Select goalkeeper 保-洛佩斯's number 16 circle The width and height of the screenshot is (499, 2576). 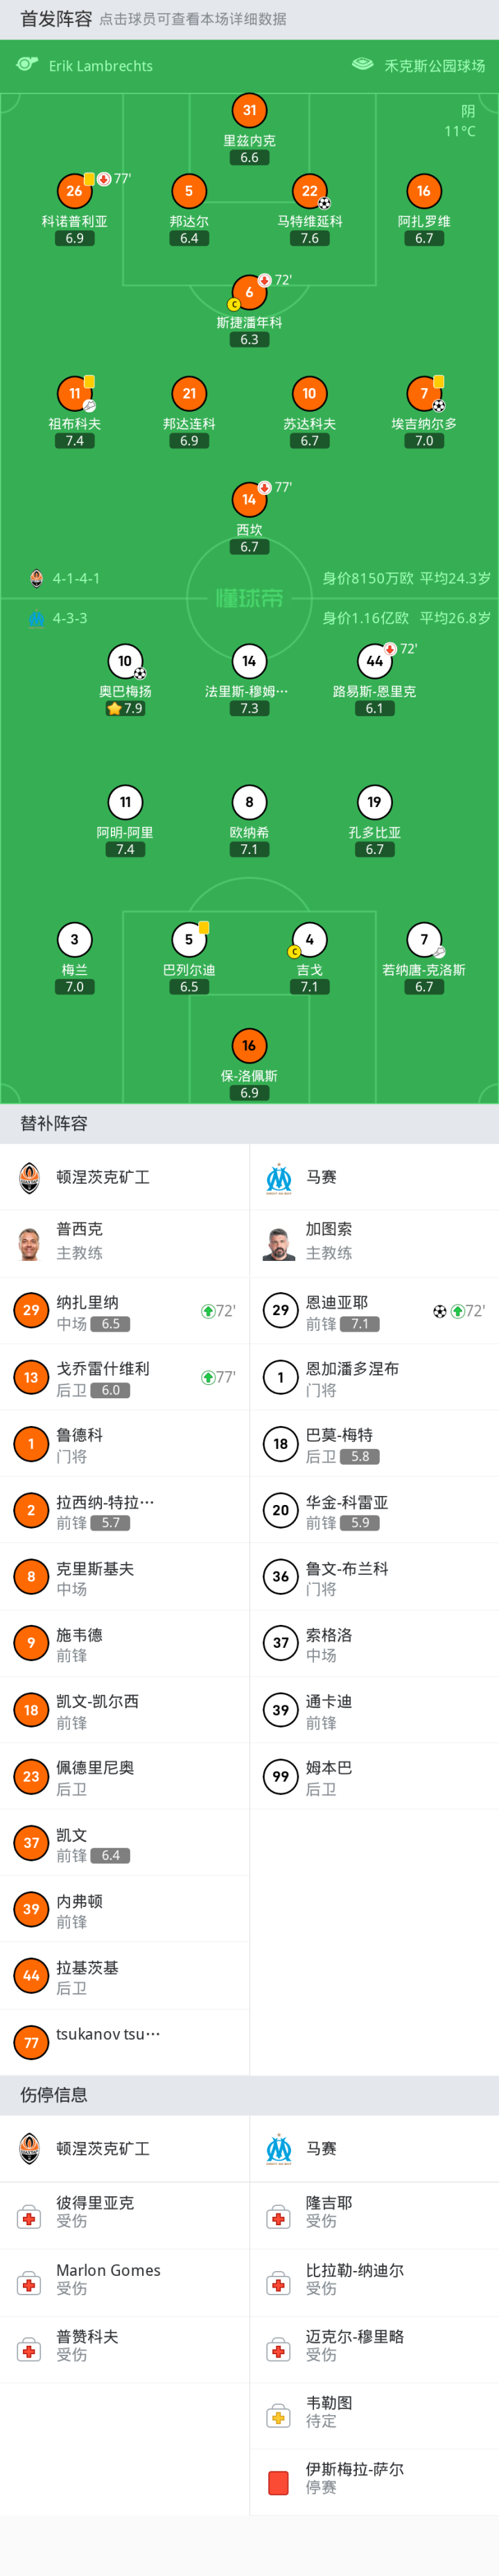[249, 1046]
